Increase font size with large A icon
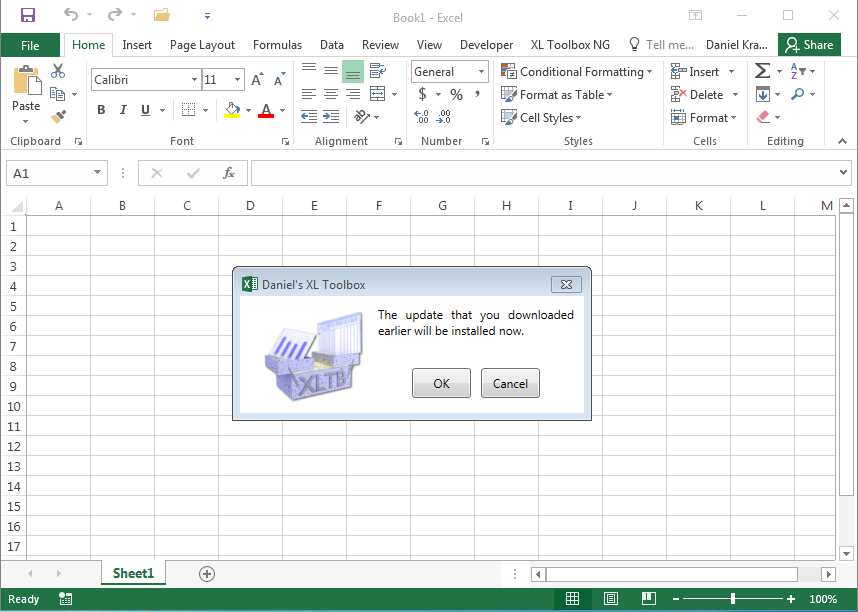 click(257, 80)
